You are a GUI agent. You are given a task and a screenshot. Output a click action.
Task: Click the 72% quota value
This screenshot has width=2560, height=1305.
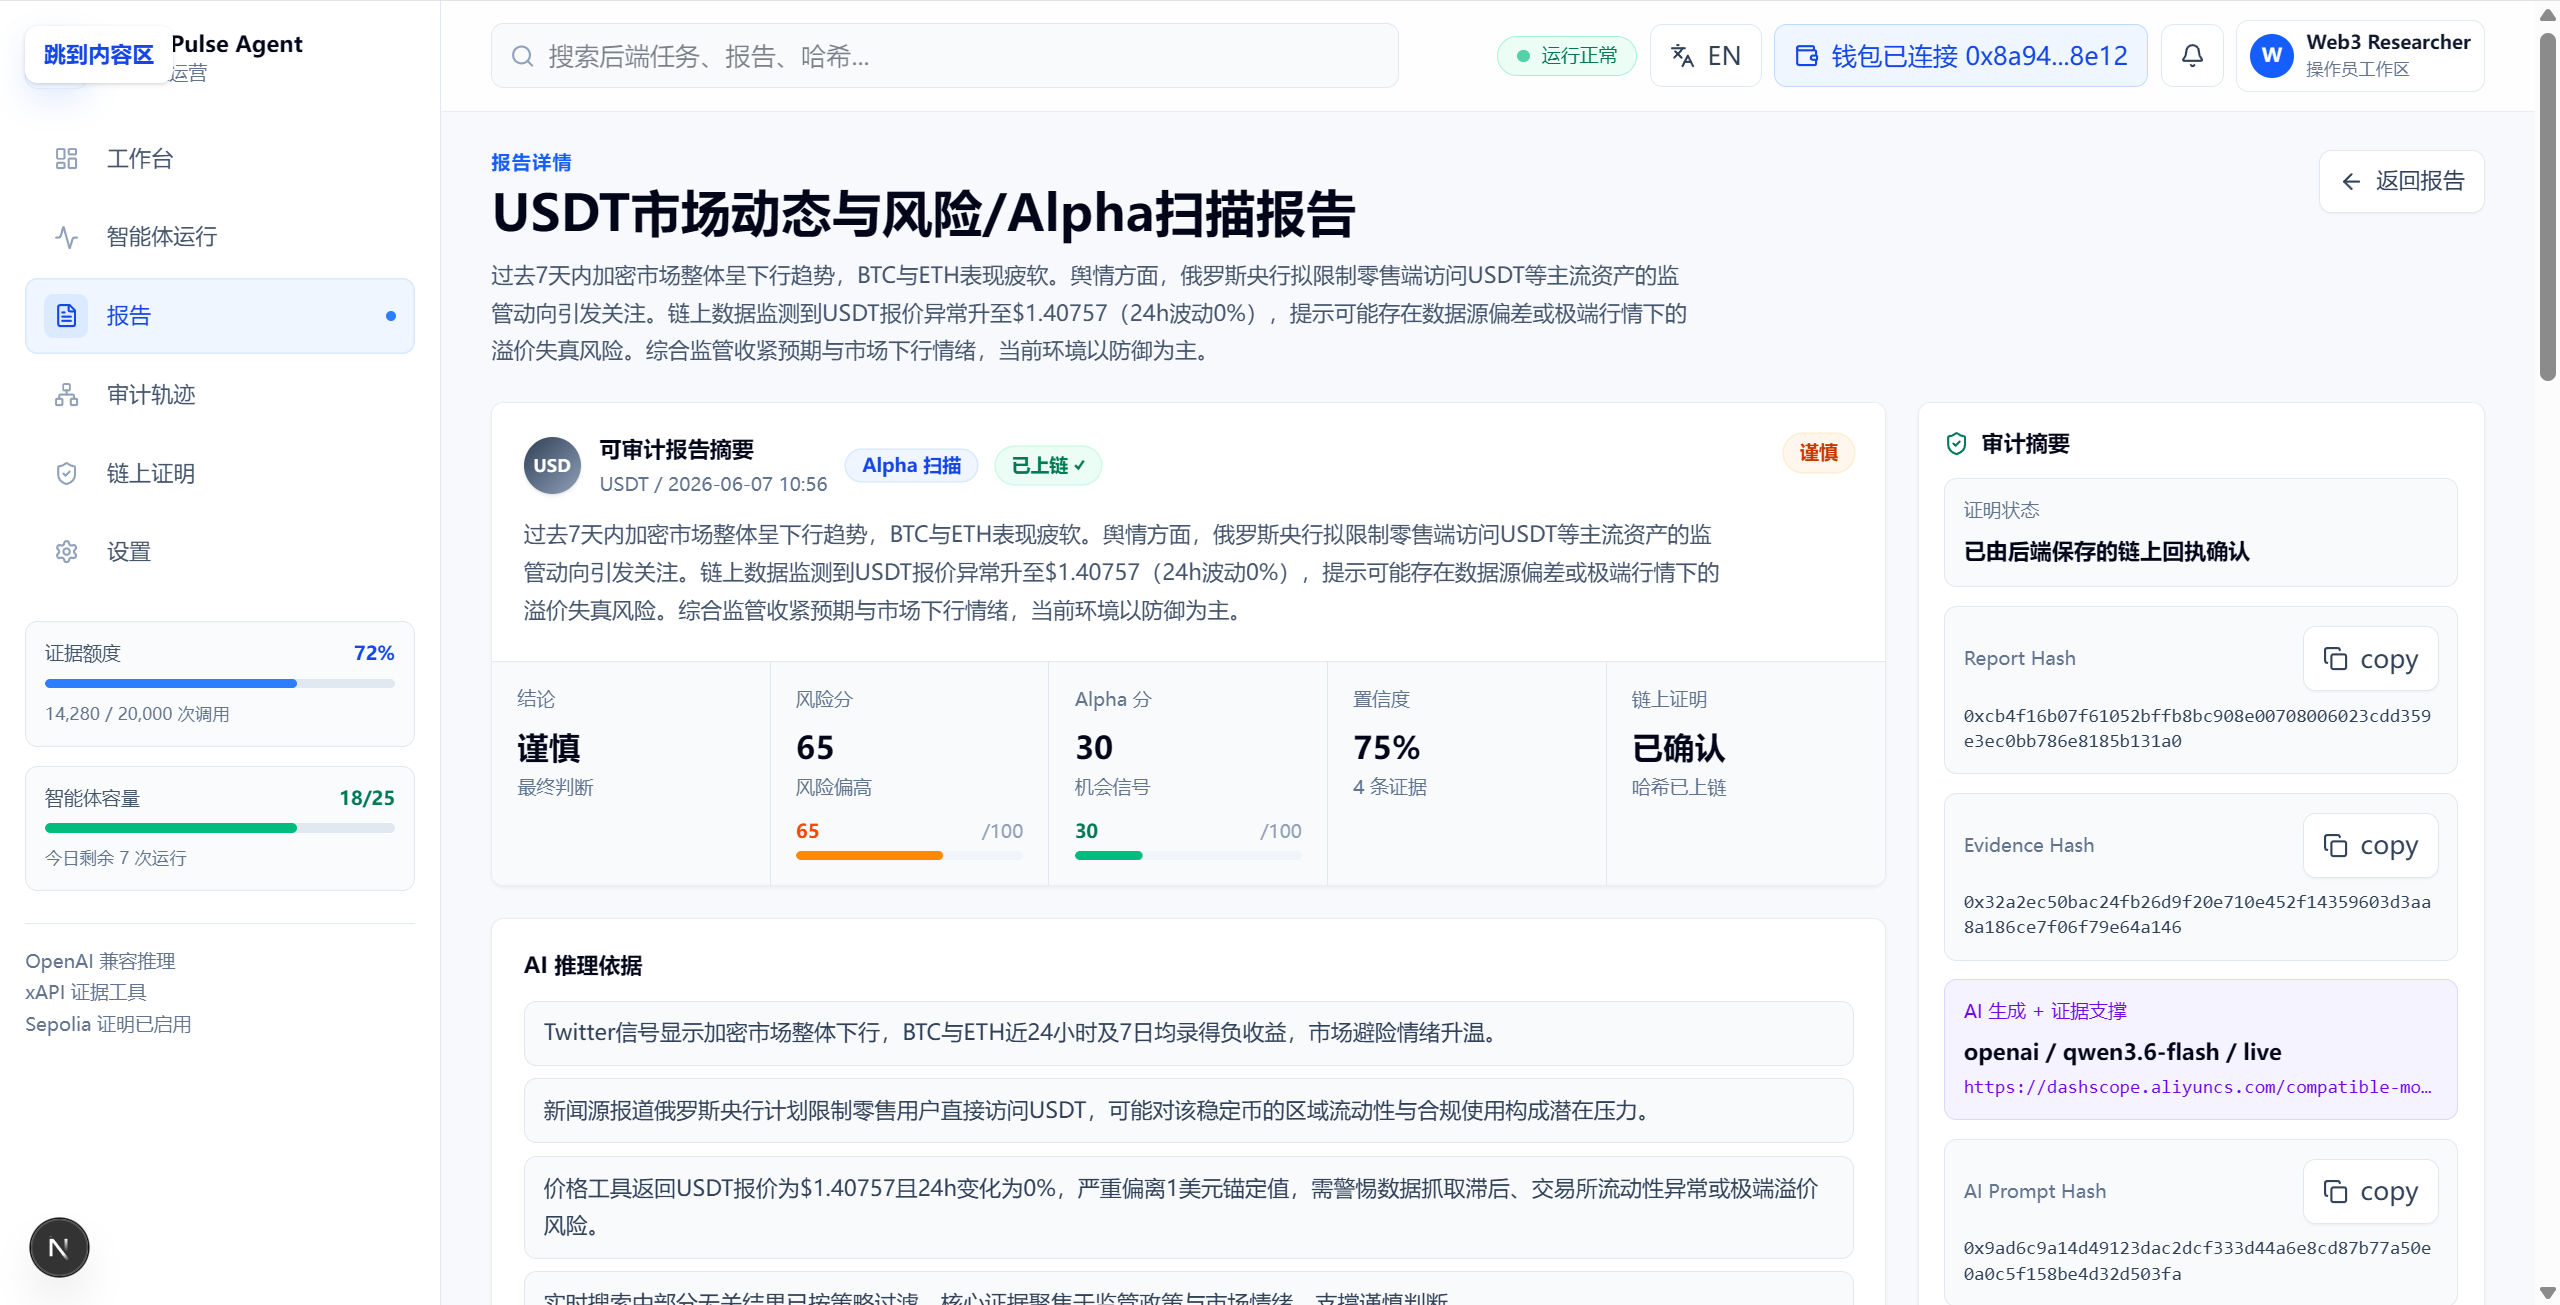[374, 653]
